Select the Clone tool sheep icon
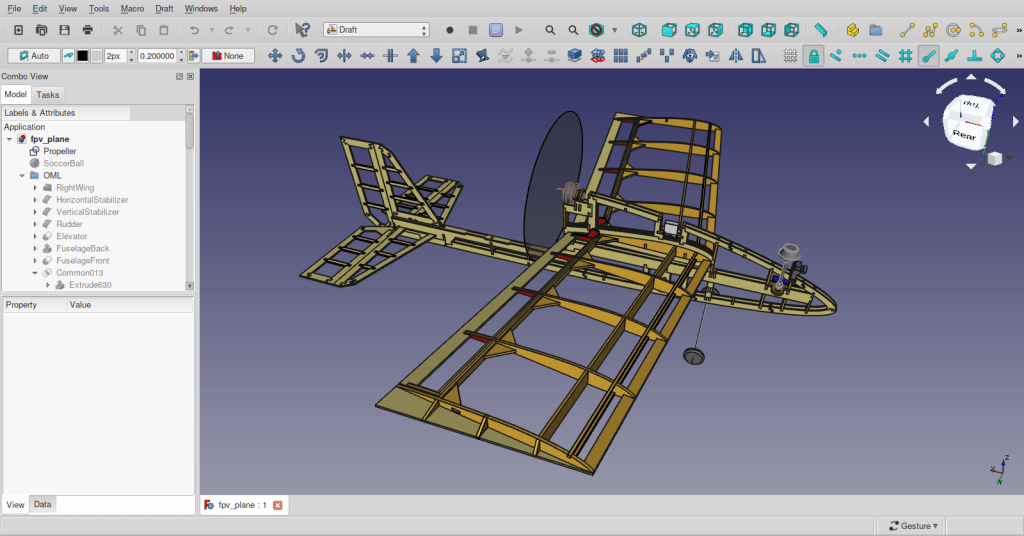The image size is (1024, 536). coord(690,56)
